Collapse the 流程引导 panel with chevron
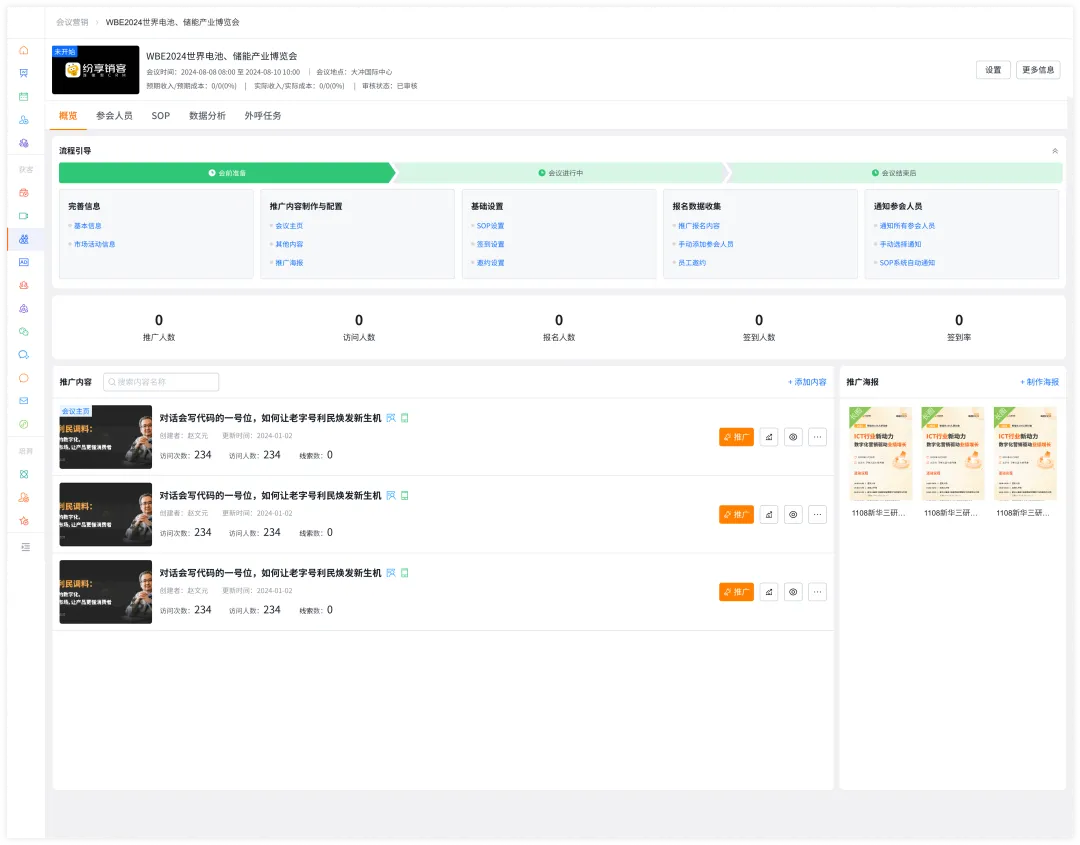Image resolution: width=1080 pixels, height=845 pixels. [x=1055, y=151]
